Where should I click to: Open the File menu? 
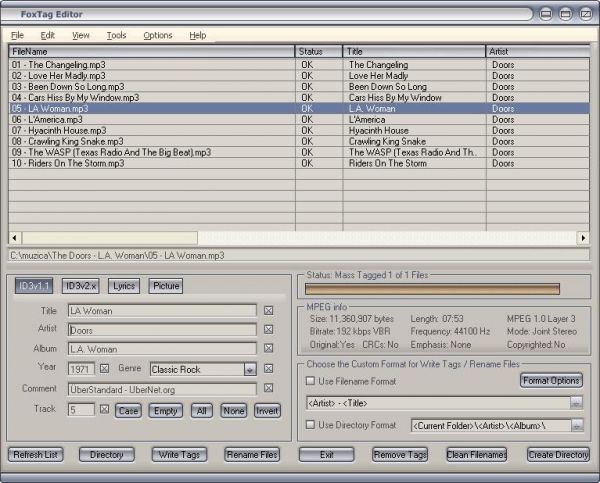(17, 35)
